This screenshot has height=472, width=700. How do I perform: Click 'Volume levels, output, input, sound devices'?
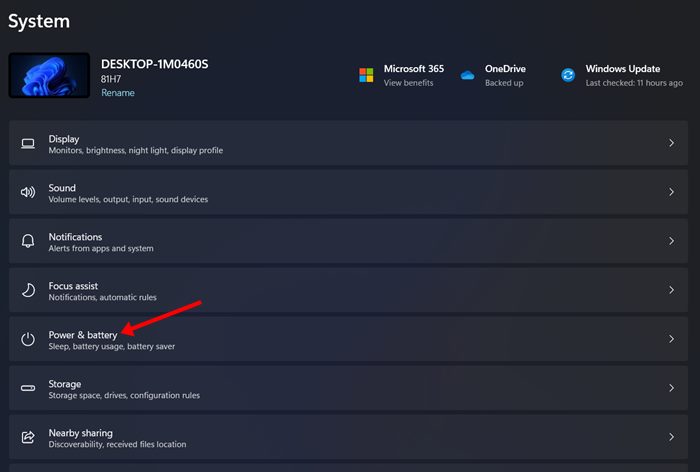click(x=128, y=200)
